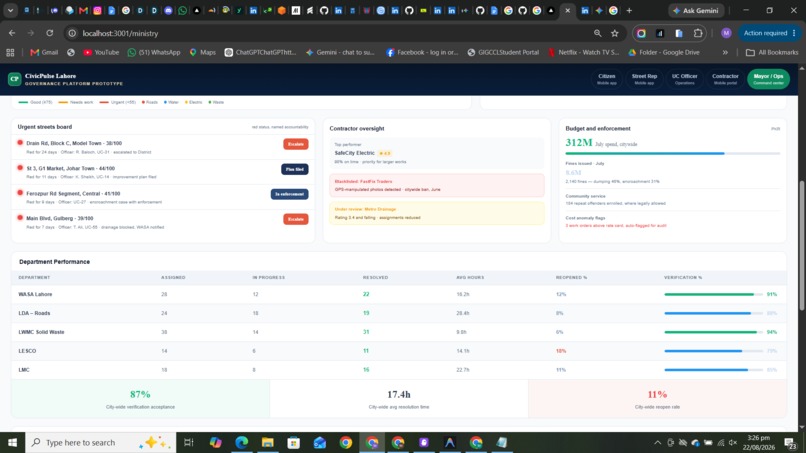Select the 'LESCO' department row

click(x=398, y=351)
